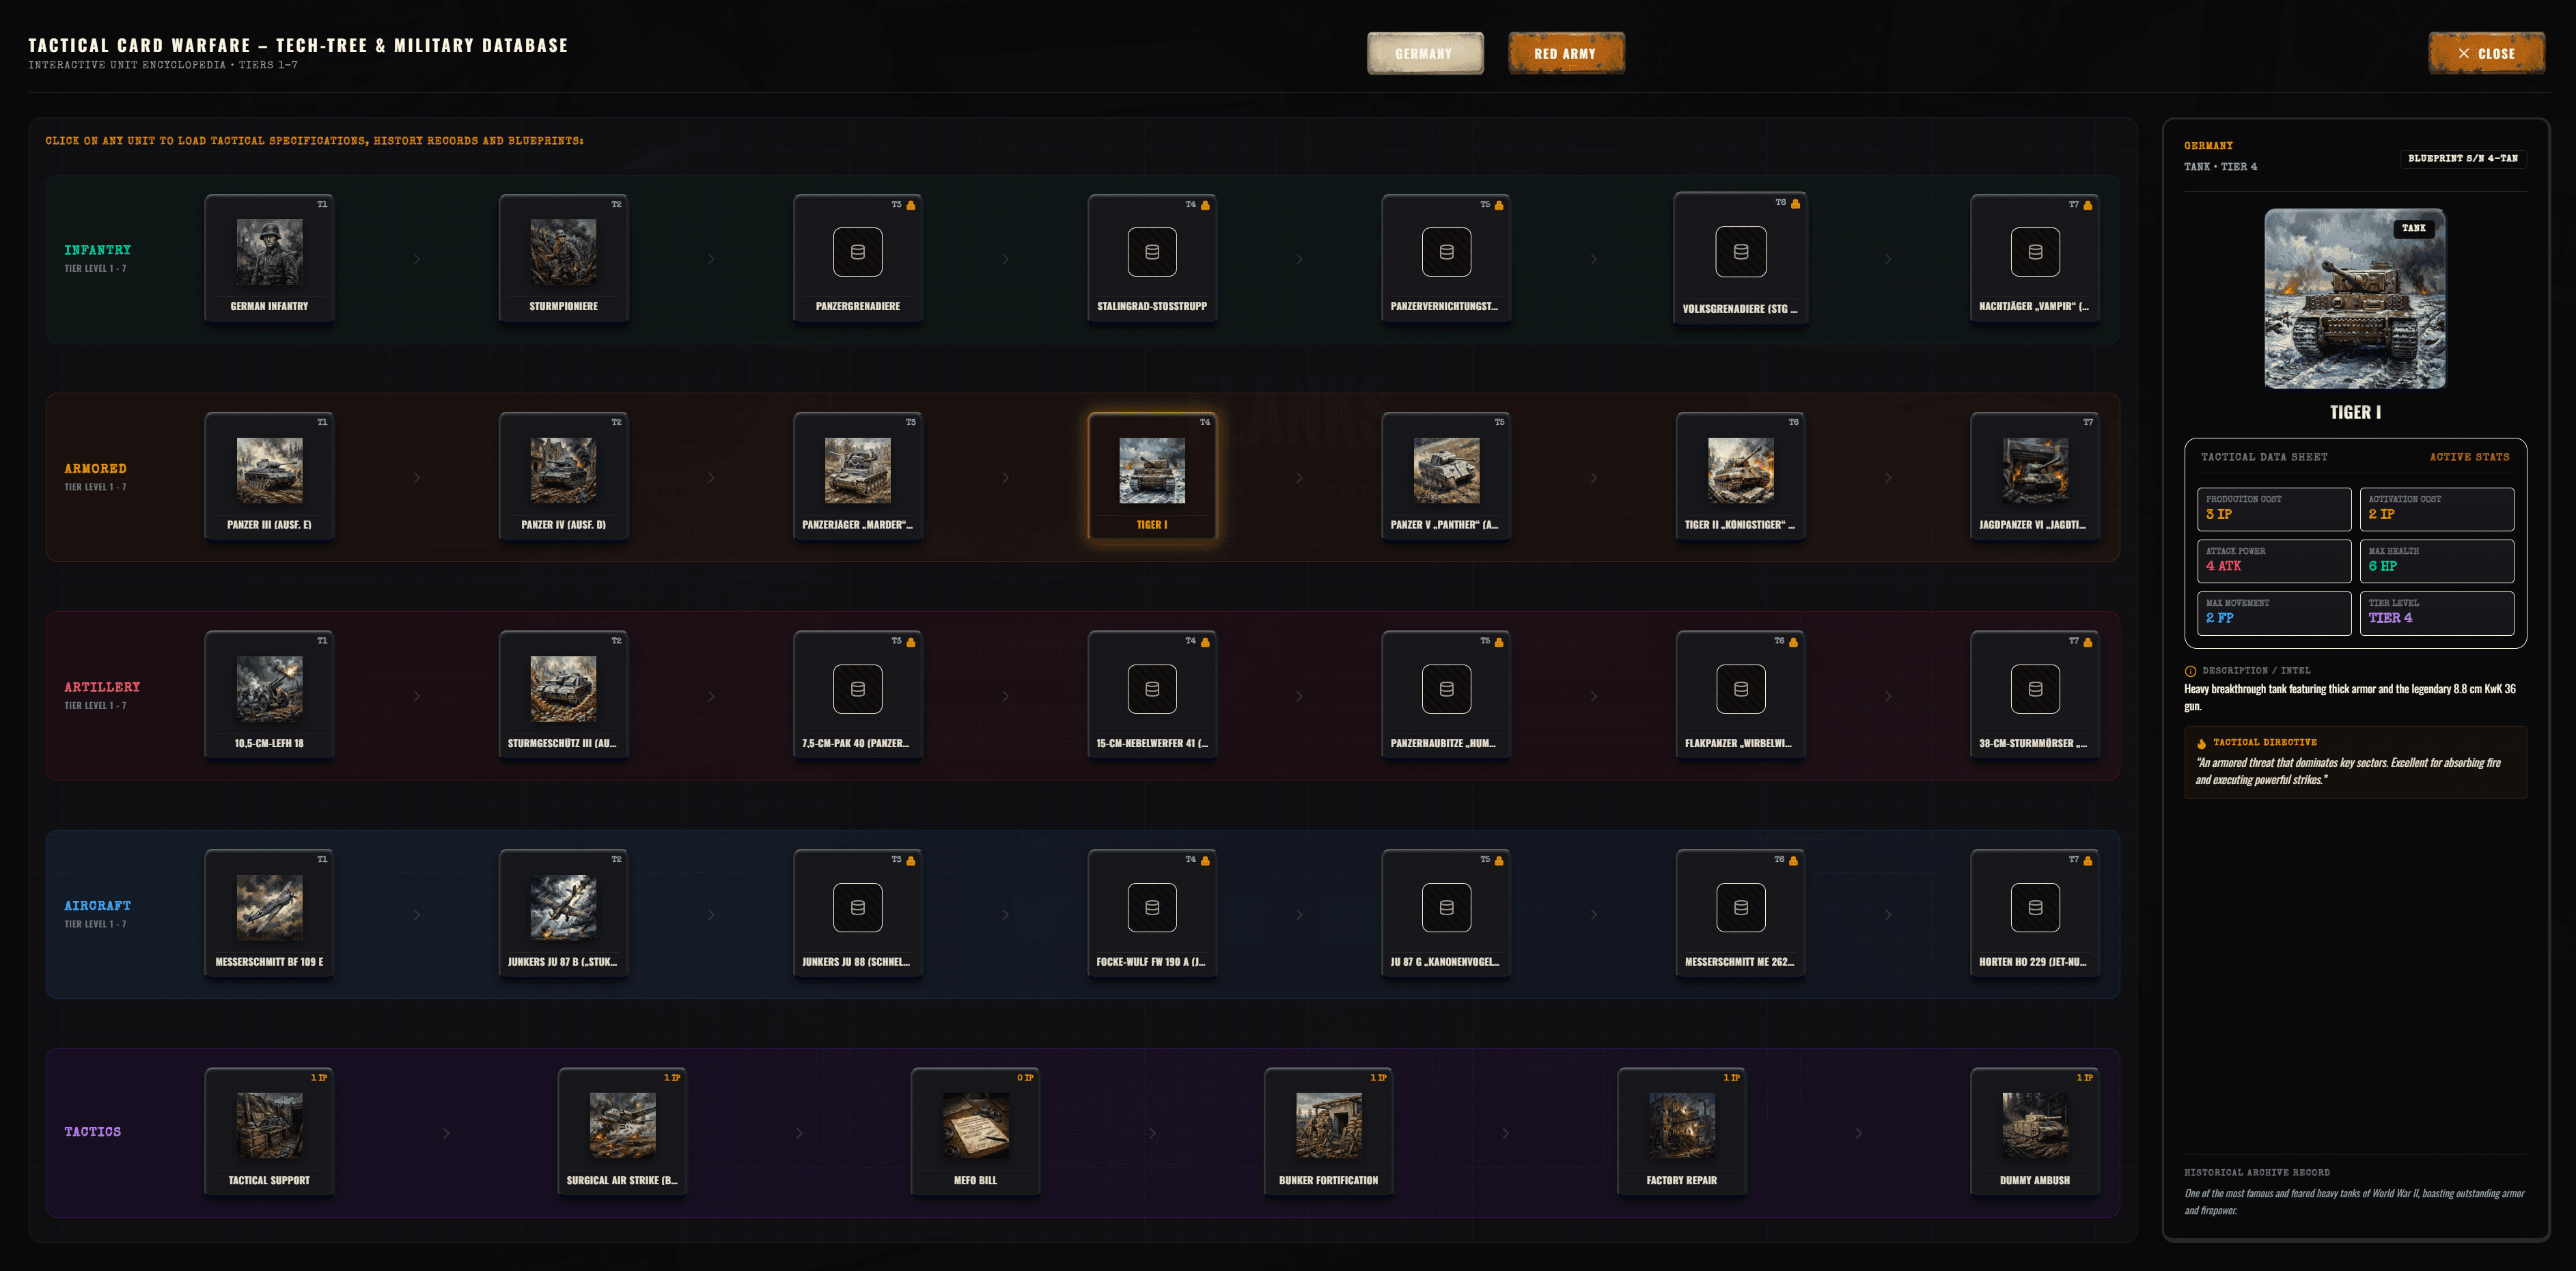
Task: Click locked Focke-Wulf Fw 190 A blueprint icon
Action: 1152,907
